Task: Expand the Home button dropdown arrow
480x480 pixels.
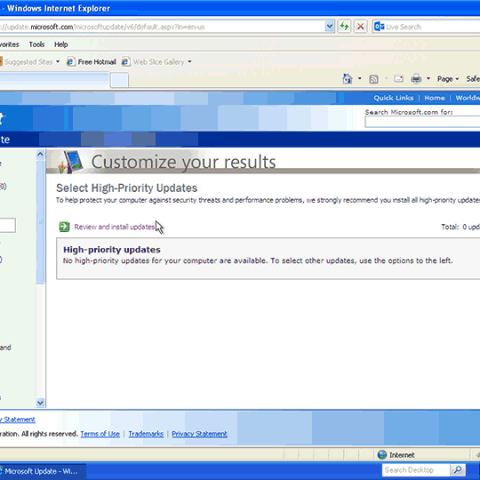Action: 360,79
